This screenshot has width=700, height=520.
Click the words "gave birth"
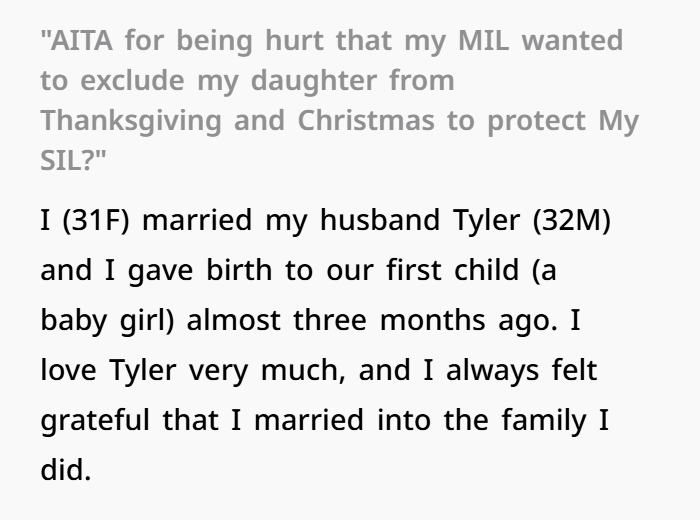click(200, 271)
